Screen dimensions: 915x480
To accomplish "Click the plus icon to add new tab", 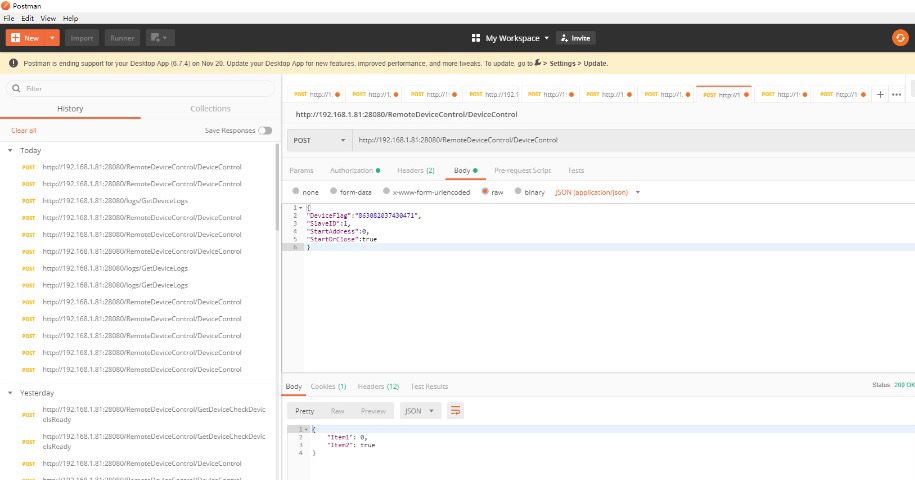I will 880,94.
